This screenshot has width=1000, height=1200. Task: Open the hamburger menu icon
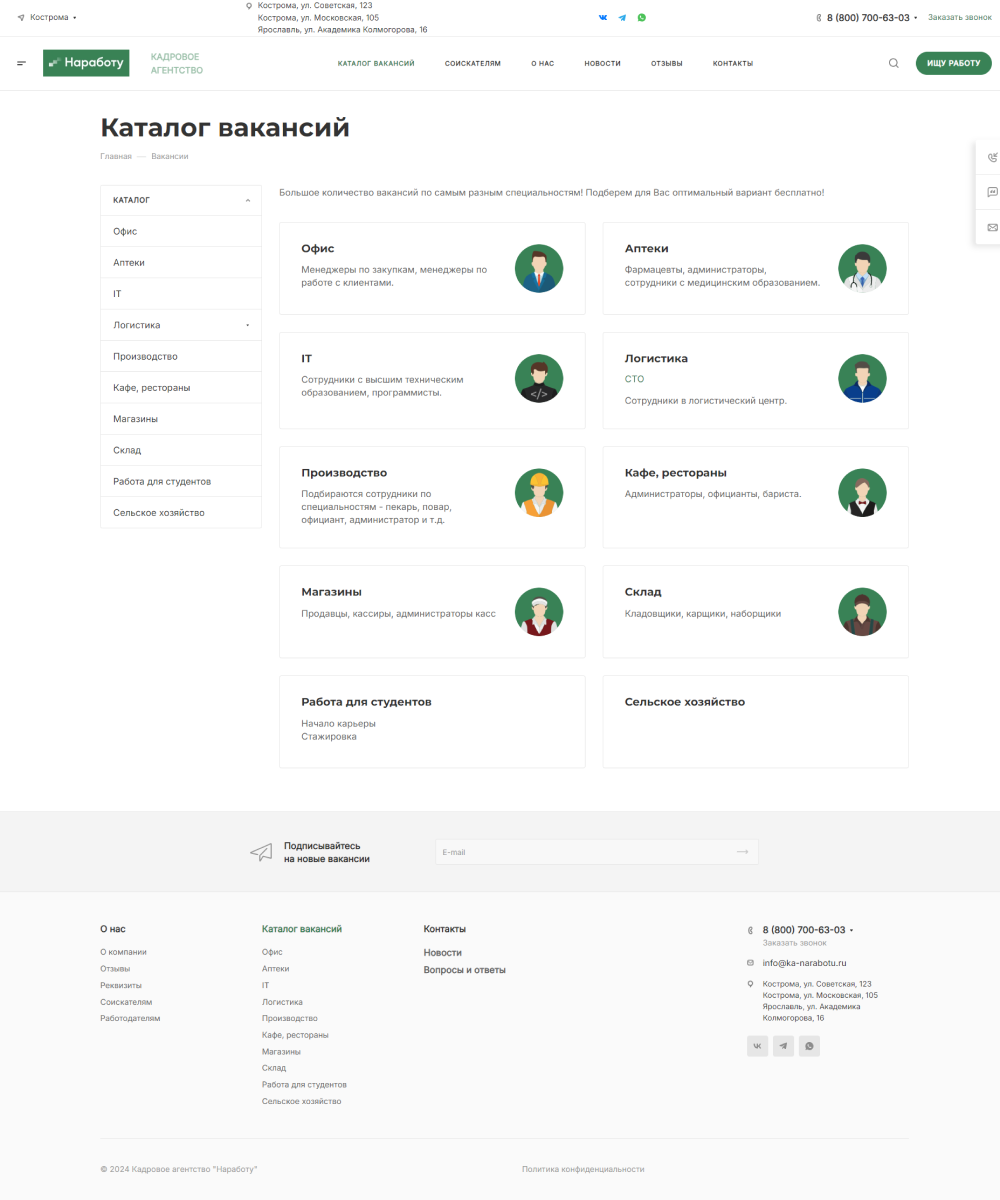[21, 63]
